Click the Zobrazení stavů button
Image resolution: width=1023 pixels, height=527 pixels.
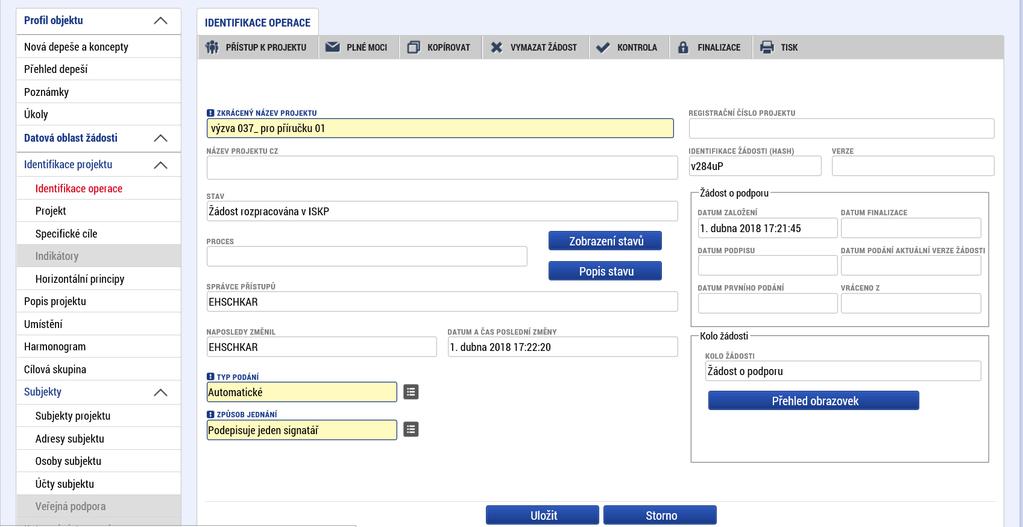(x=605, y=241)
